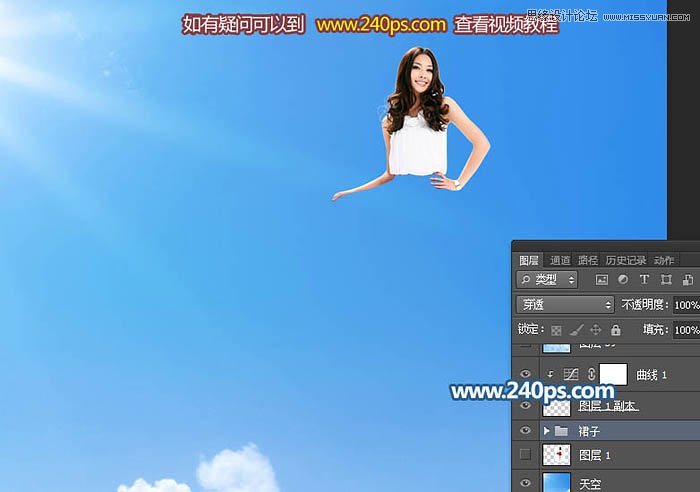This screenshot has width=700, height=492.
Task: Show the hidden 图层 1 layer
Action: (526, 456)
